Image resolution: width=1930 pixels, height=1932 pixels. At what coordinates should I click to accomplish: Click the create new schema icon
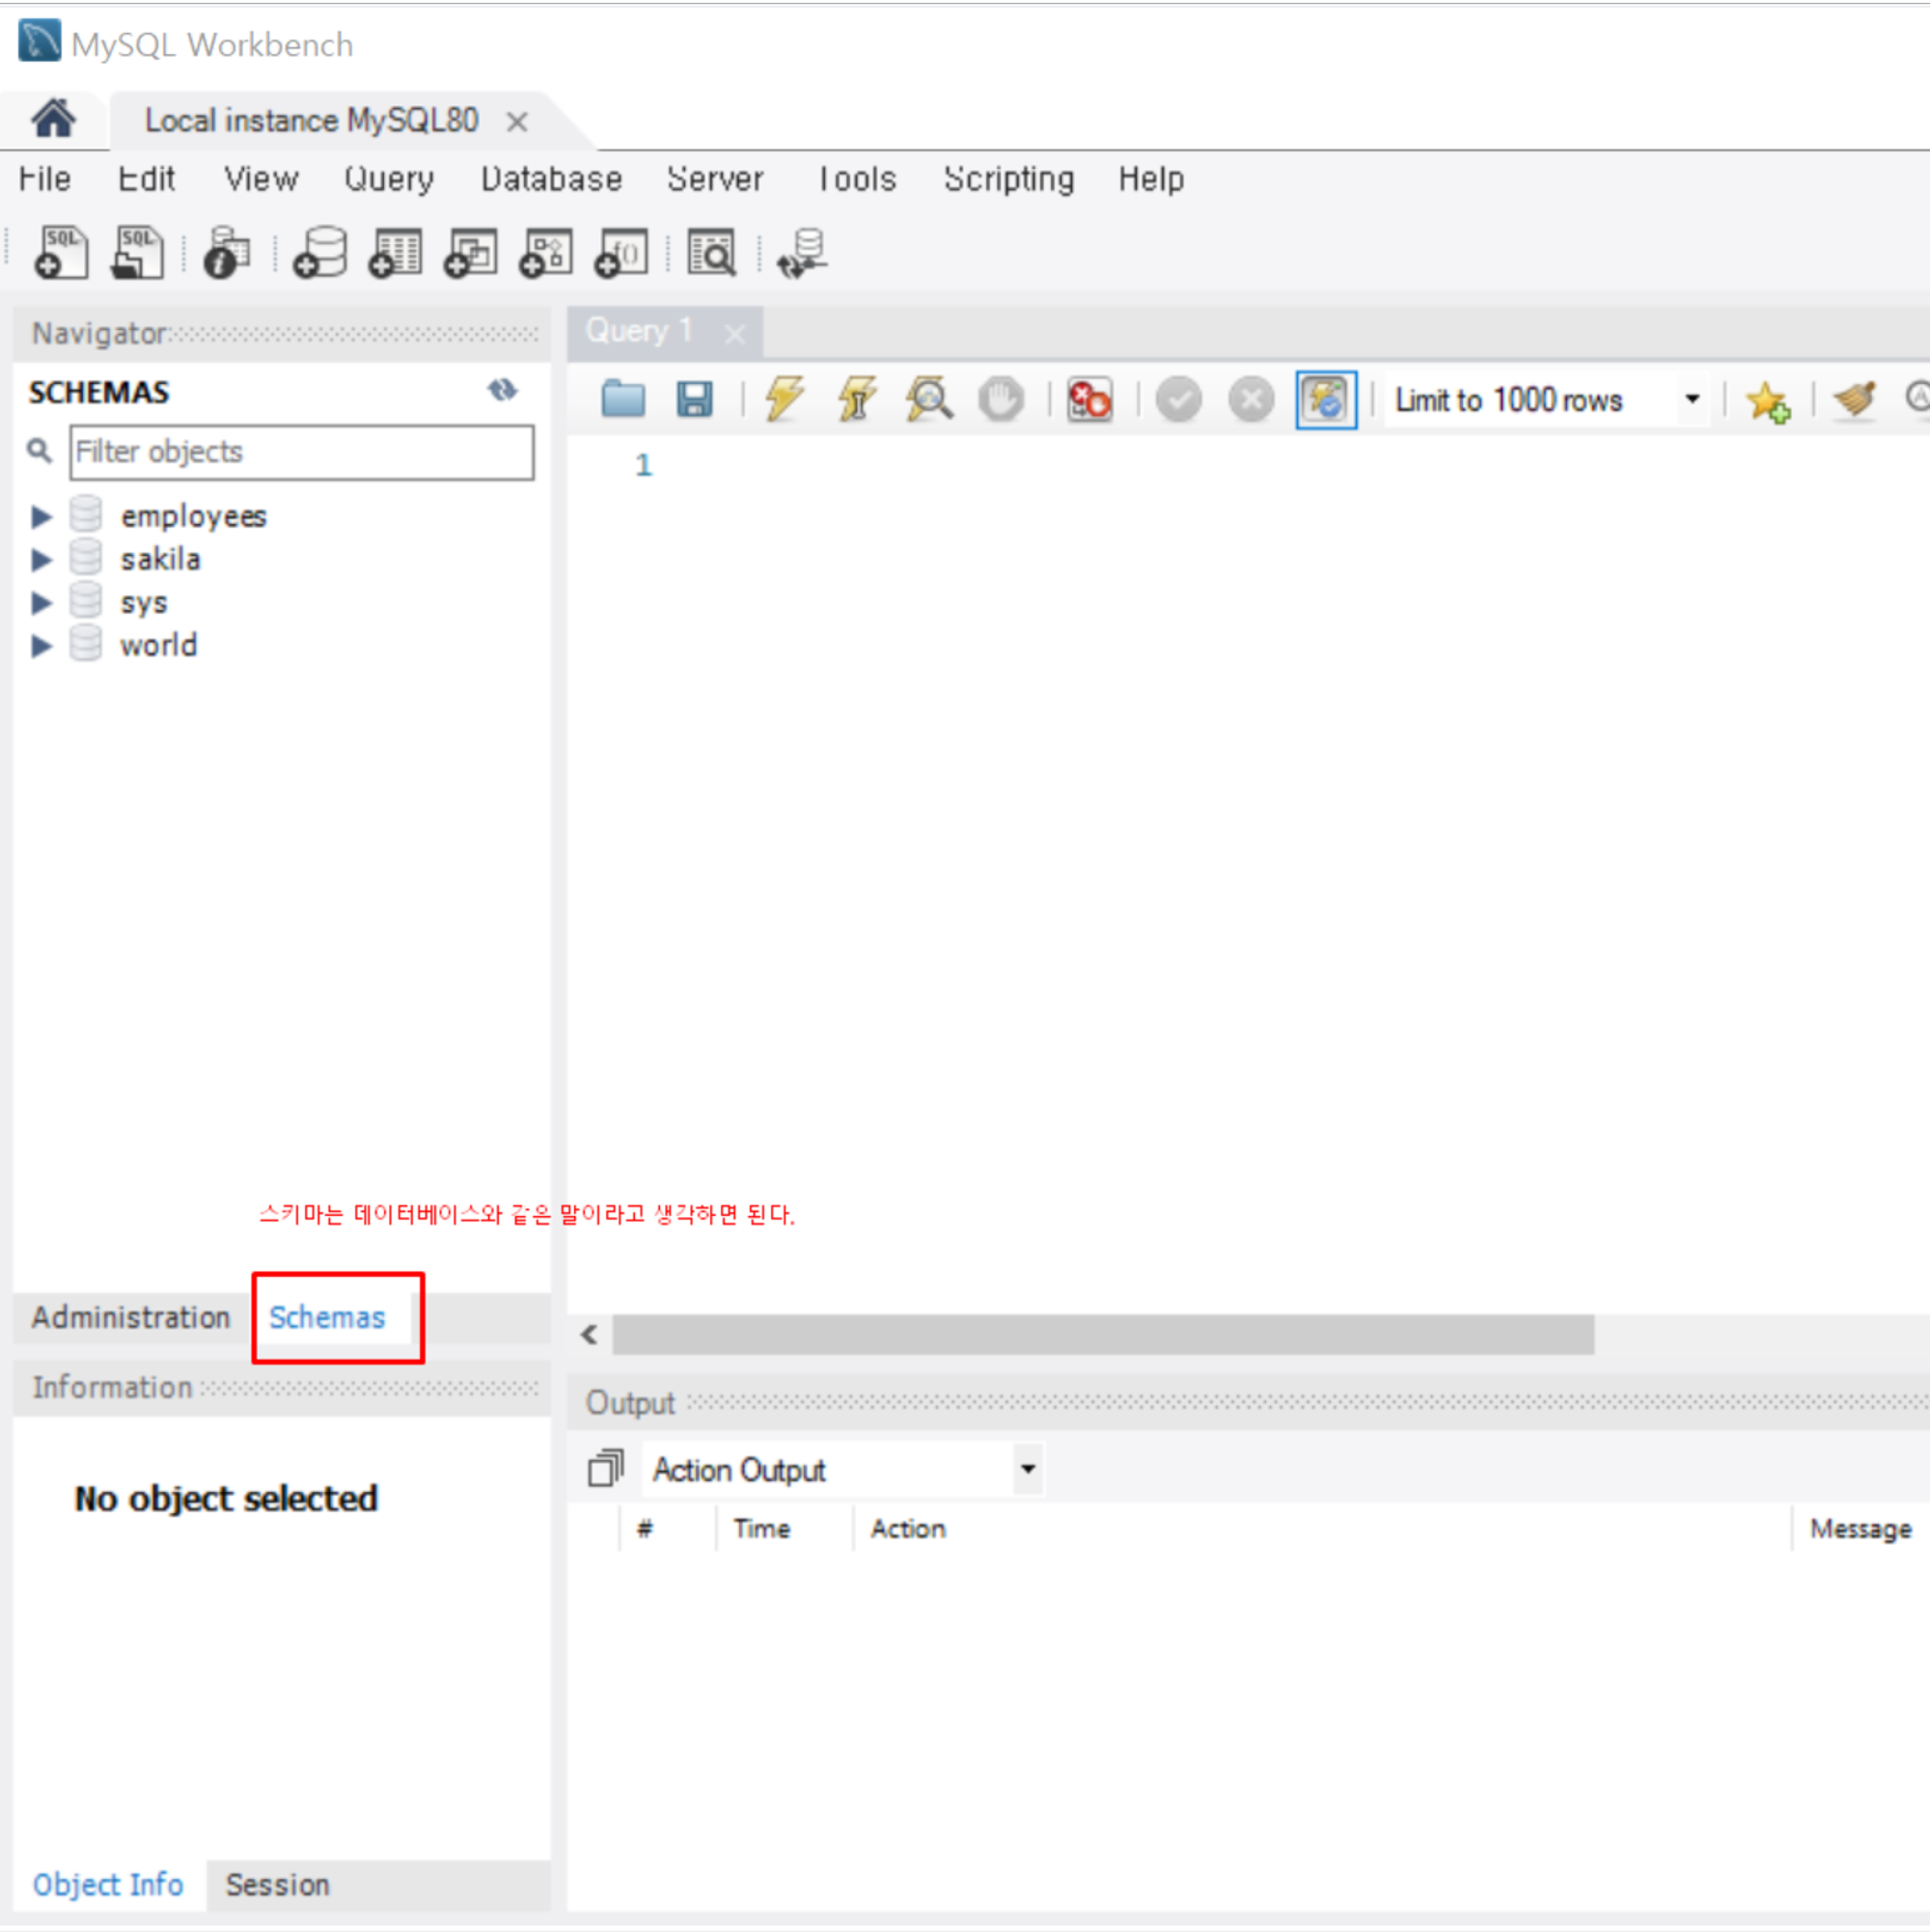(x=320, y=252)
